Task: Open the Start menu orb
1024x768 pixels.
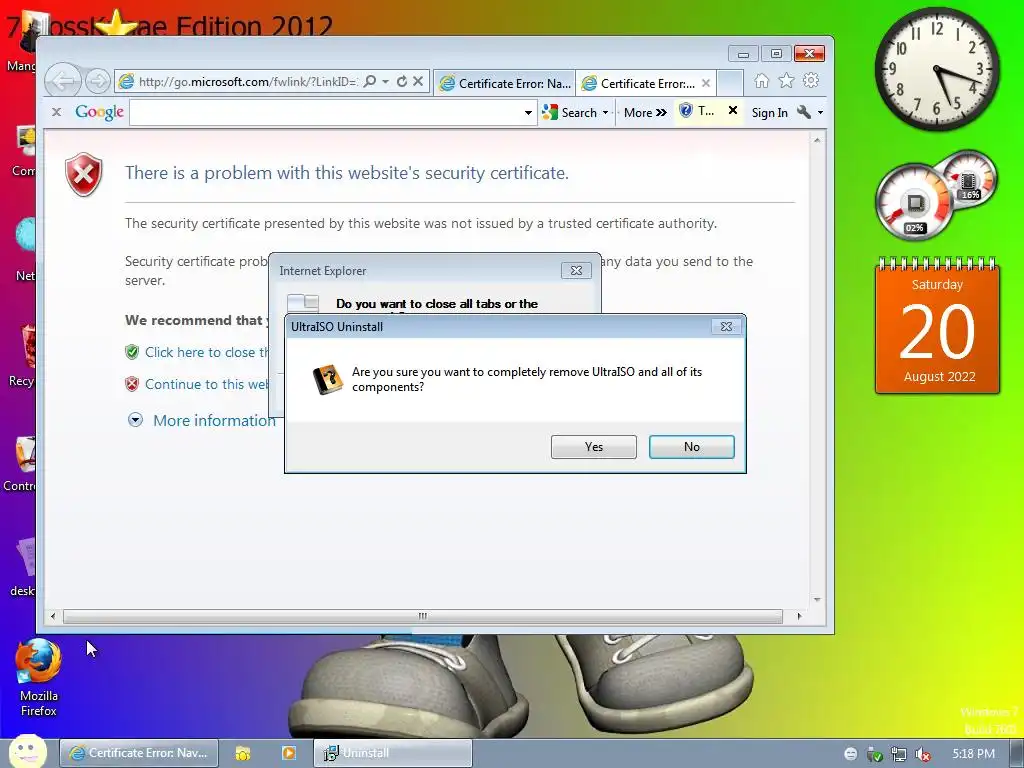Action: [x=27, y=751]
